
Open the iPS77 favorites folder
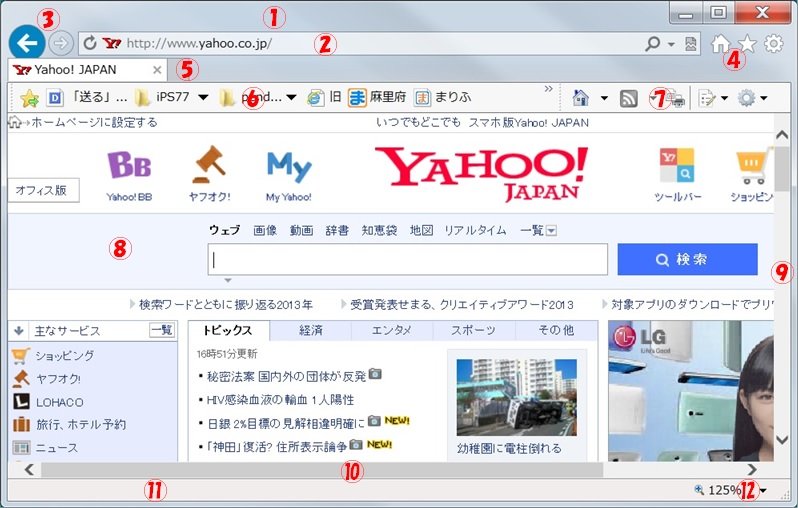click(x=164, y=97)
